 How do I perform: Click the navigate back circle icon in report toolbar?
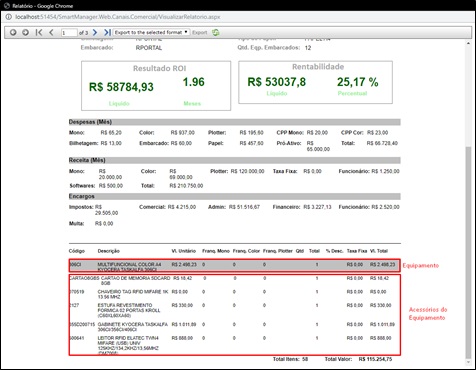(13, 32)
